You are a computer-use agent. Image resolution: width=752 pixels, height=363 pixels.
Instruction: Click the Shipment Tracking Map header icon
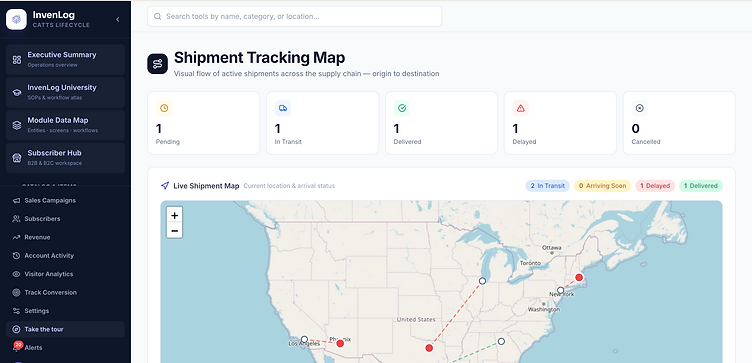coord(157,64)
